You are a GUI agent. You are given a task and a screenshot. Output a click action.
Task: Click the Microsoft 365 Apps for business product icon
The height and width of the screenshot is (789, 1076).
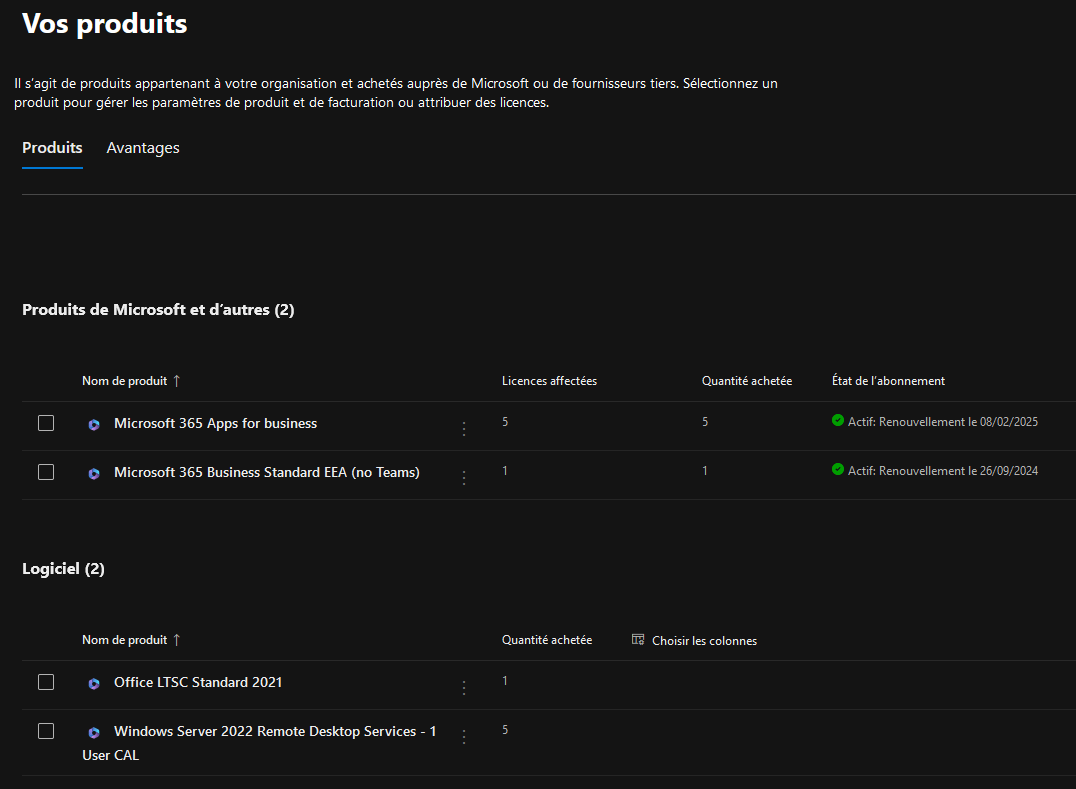[x=94, y=425]
